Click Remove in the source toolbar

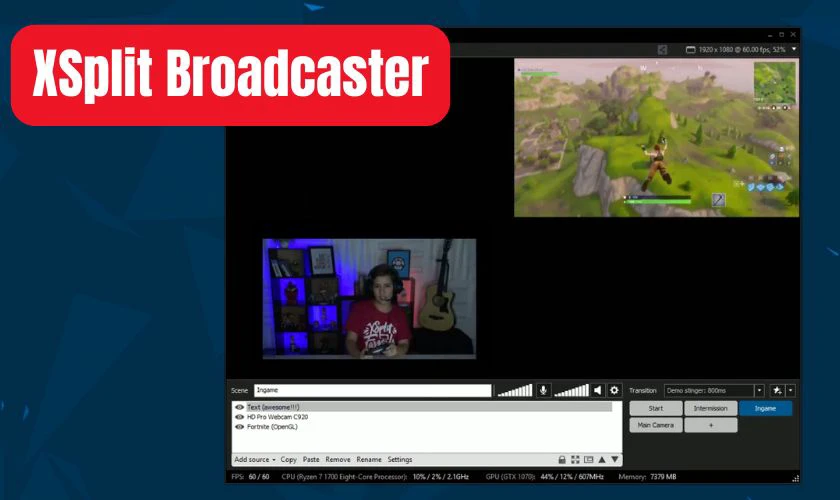338,459
